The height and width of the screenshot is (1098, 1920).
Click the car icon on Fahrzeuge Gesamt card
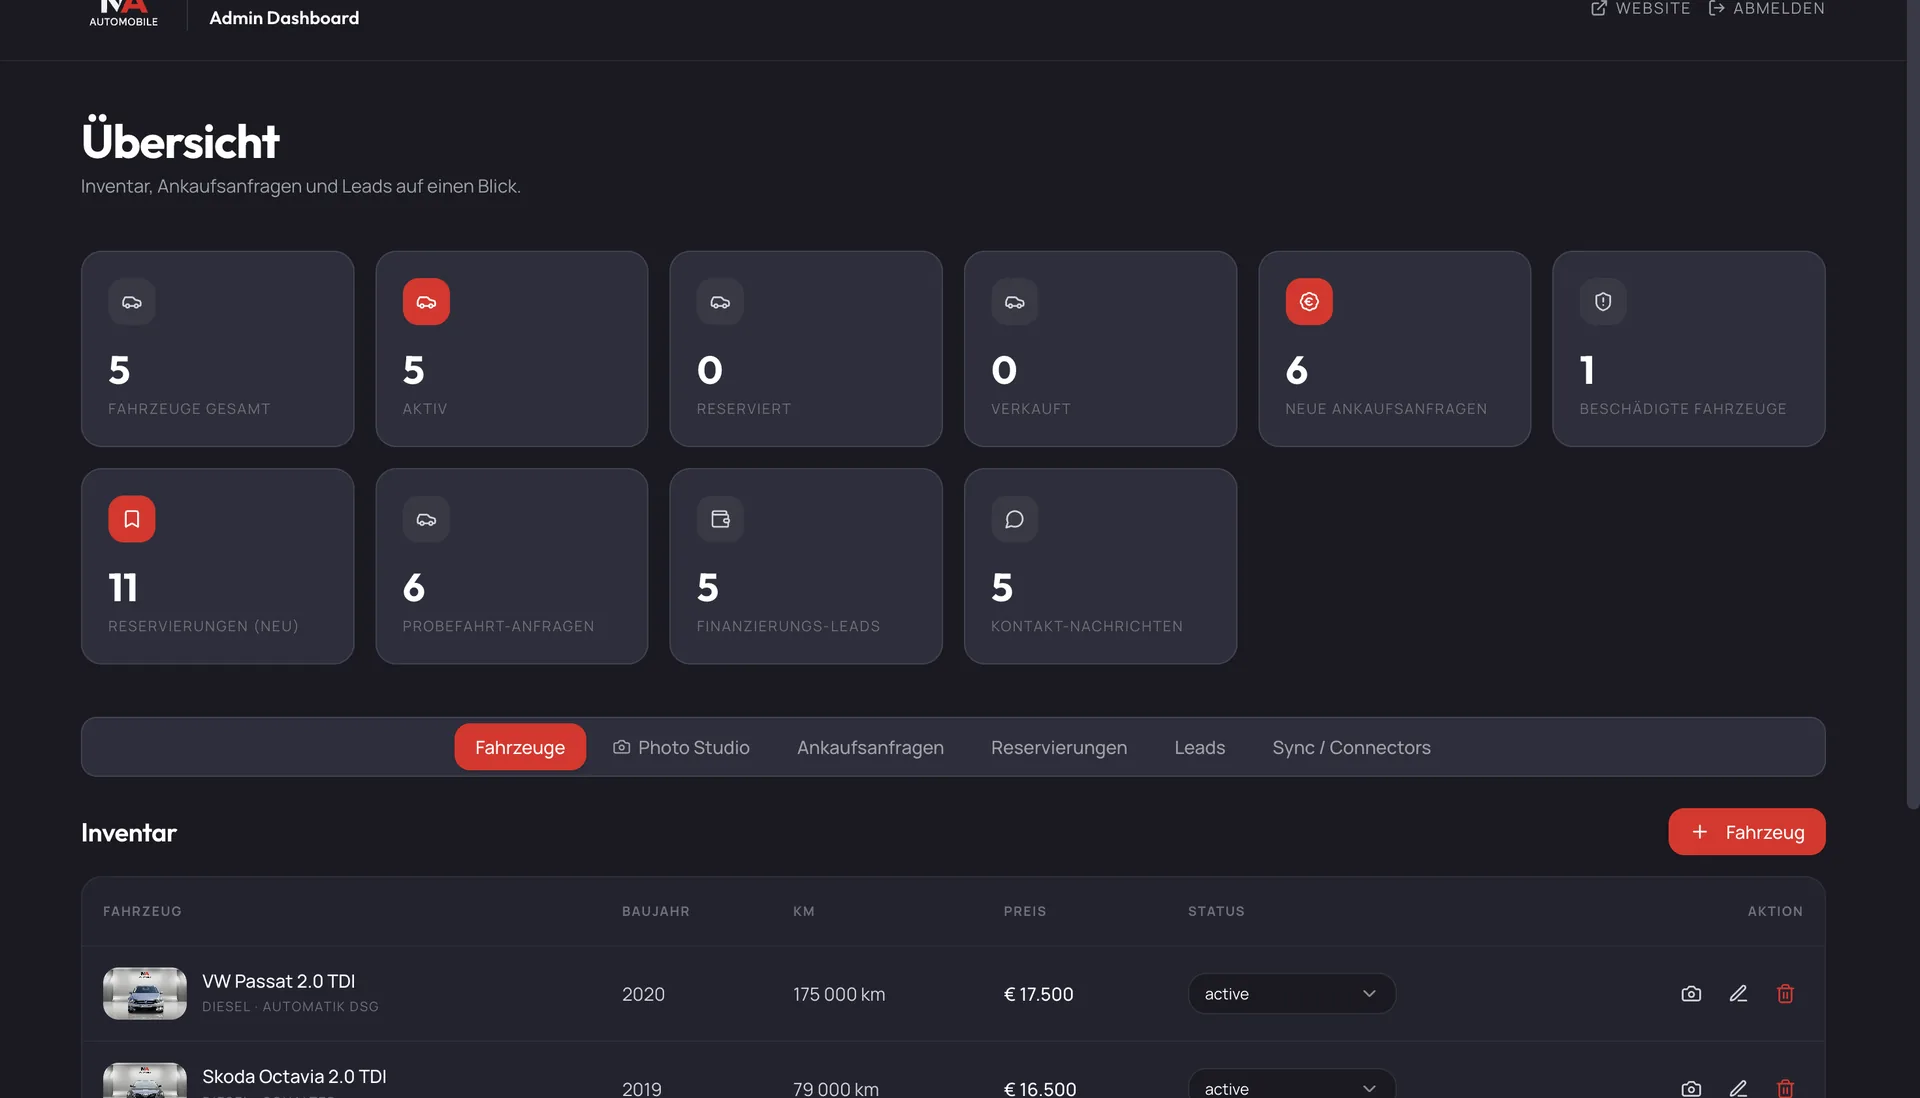[132, 302]
